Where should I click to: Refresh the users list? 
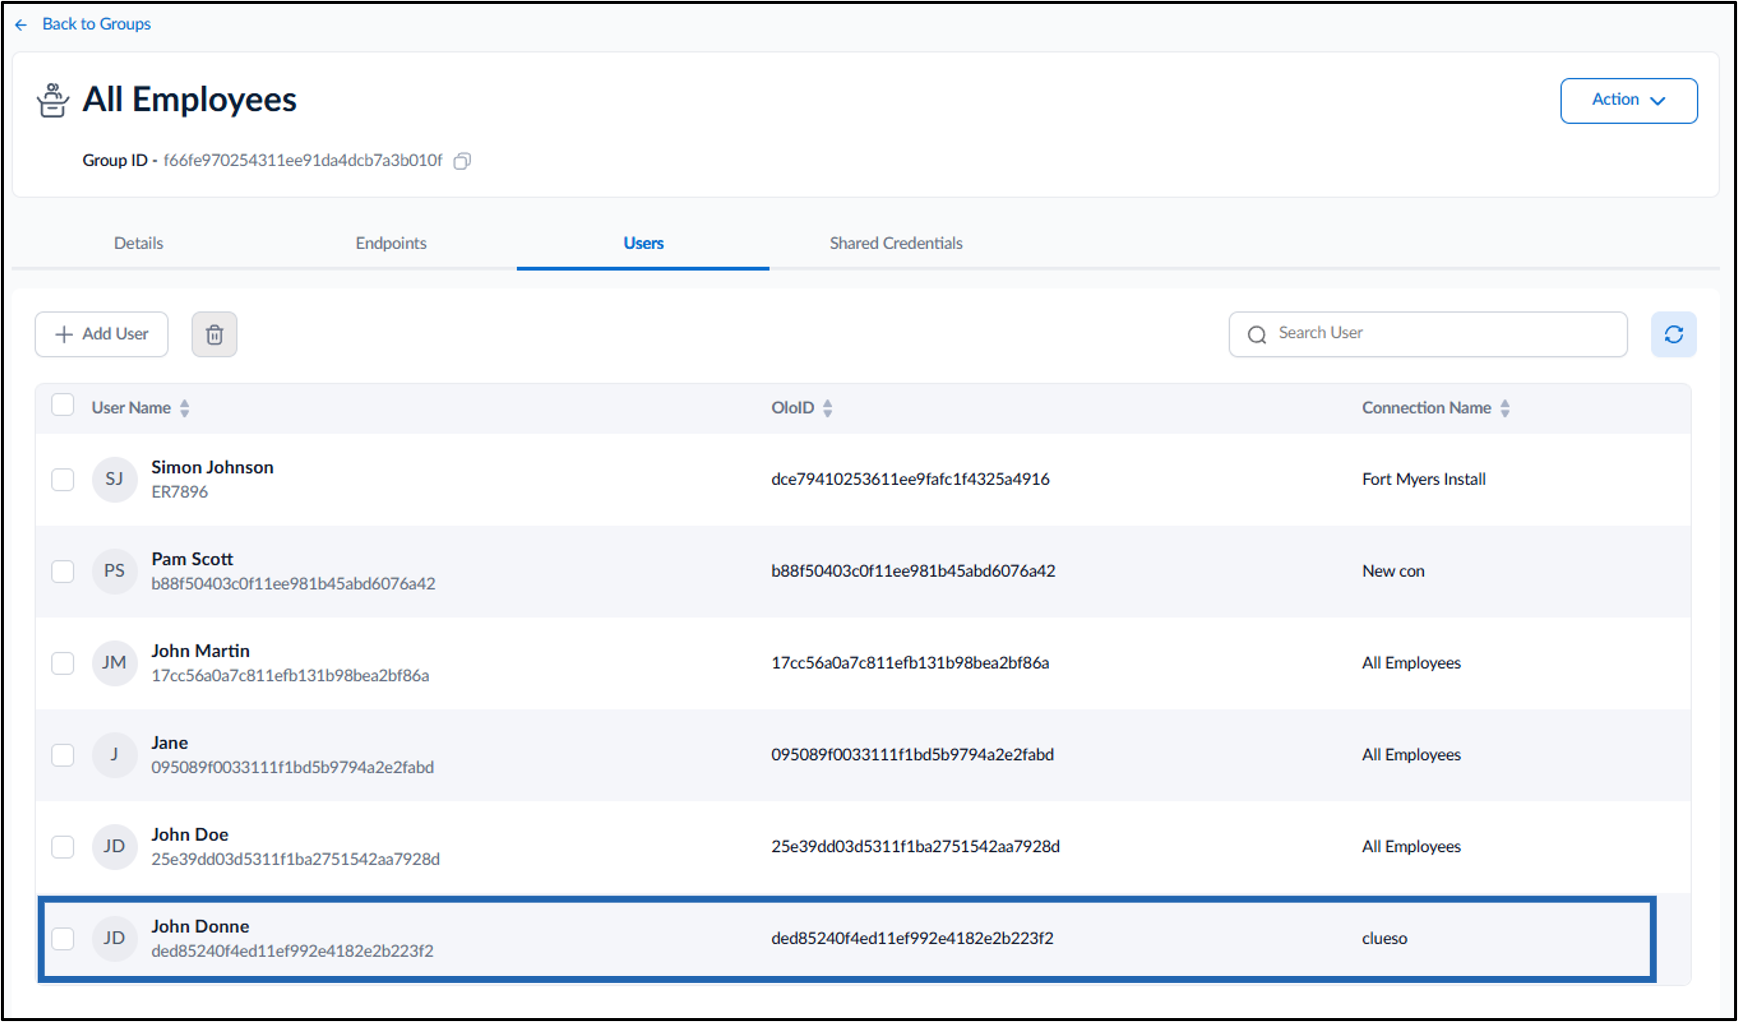tap(1673, 334)
